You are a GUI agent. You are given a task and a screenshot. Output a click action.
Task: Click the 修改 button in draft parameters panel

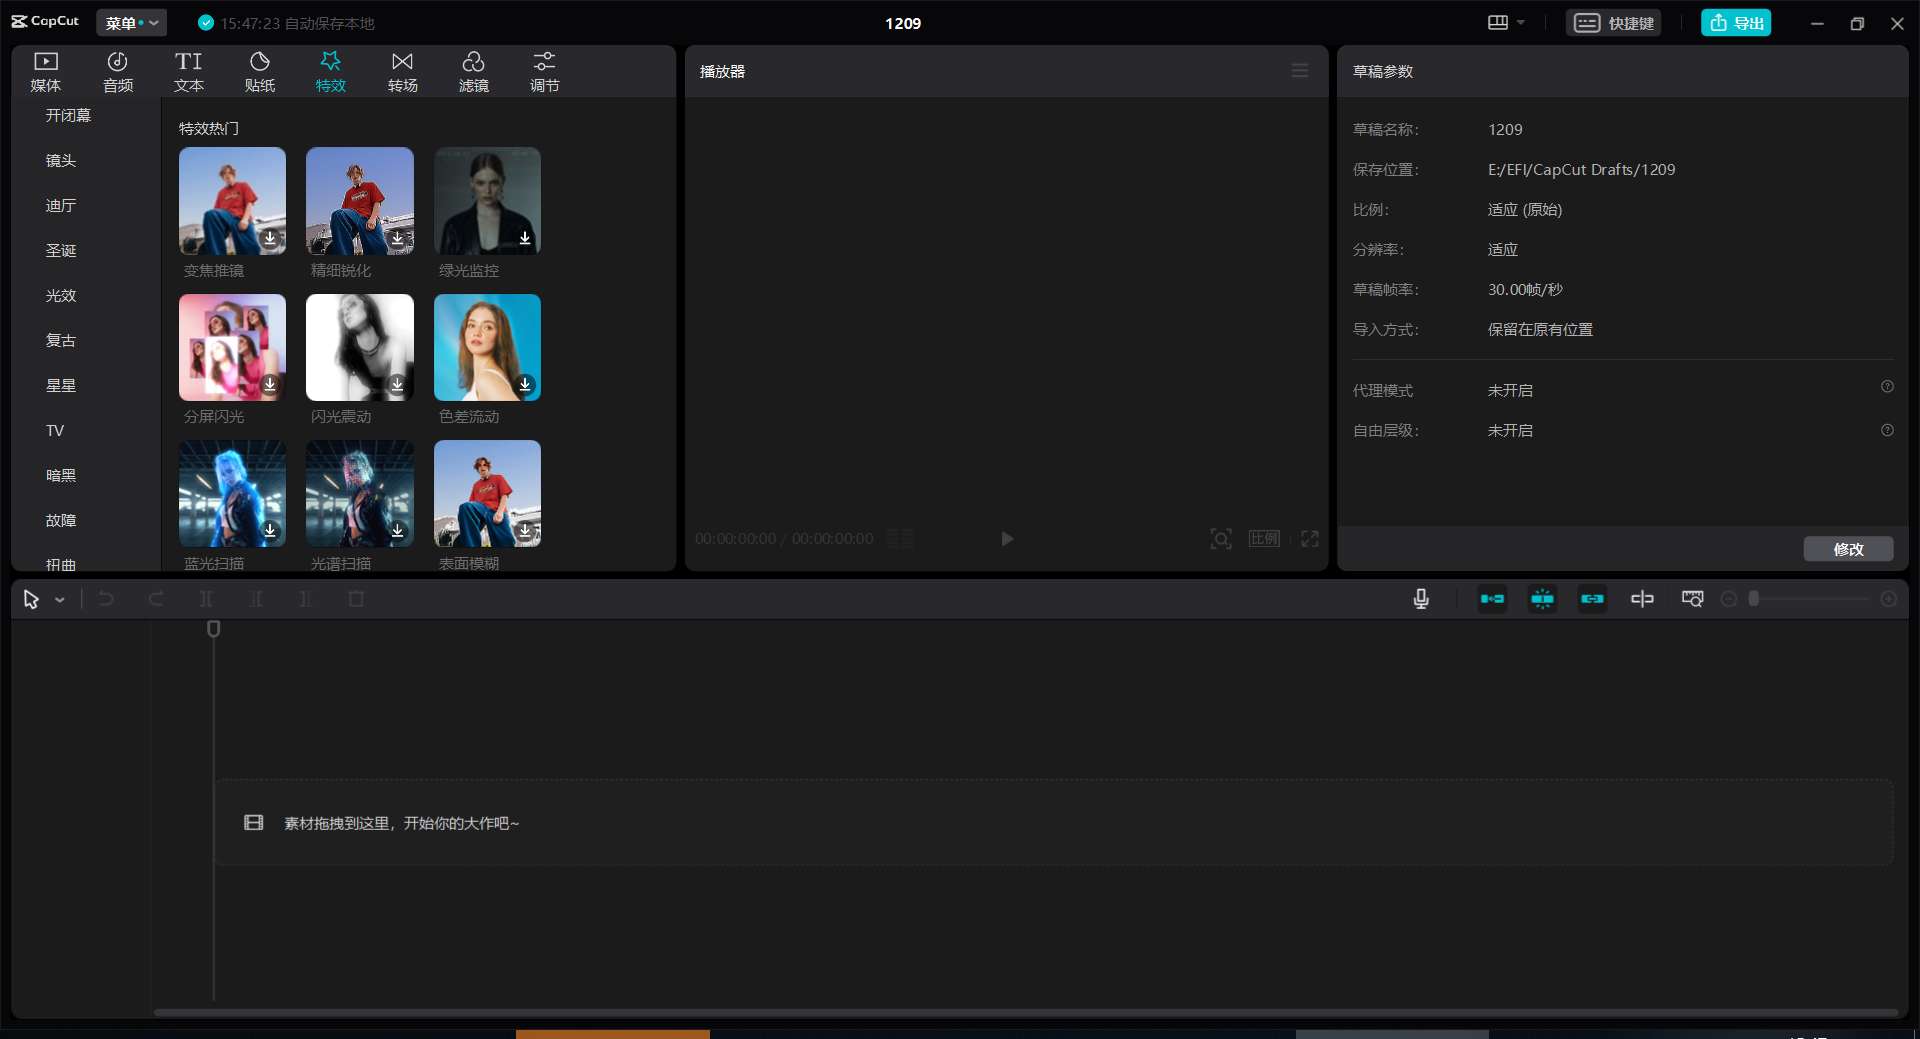(x=1847, y=549)
